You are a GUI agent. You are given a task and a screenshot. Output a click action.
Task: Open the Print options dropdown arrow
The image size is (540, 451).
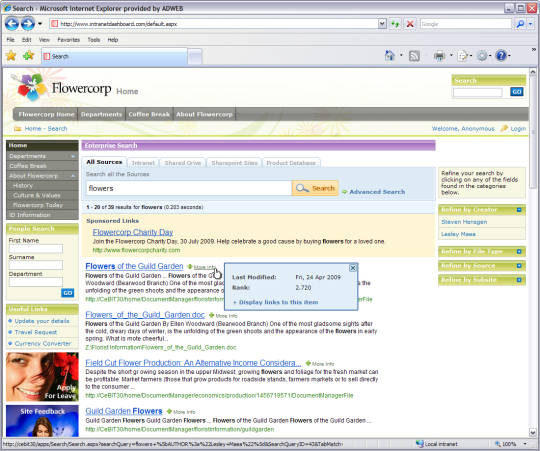pos(451,56)
